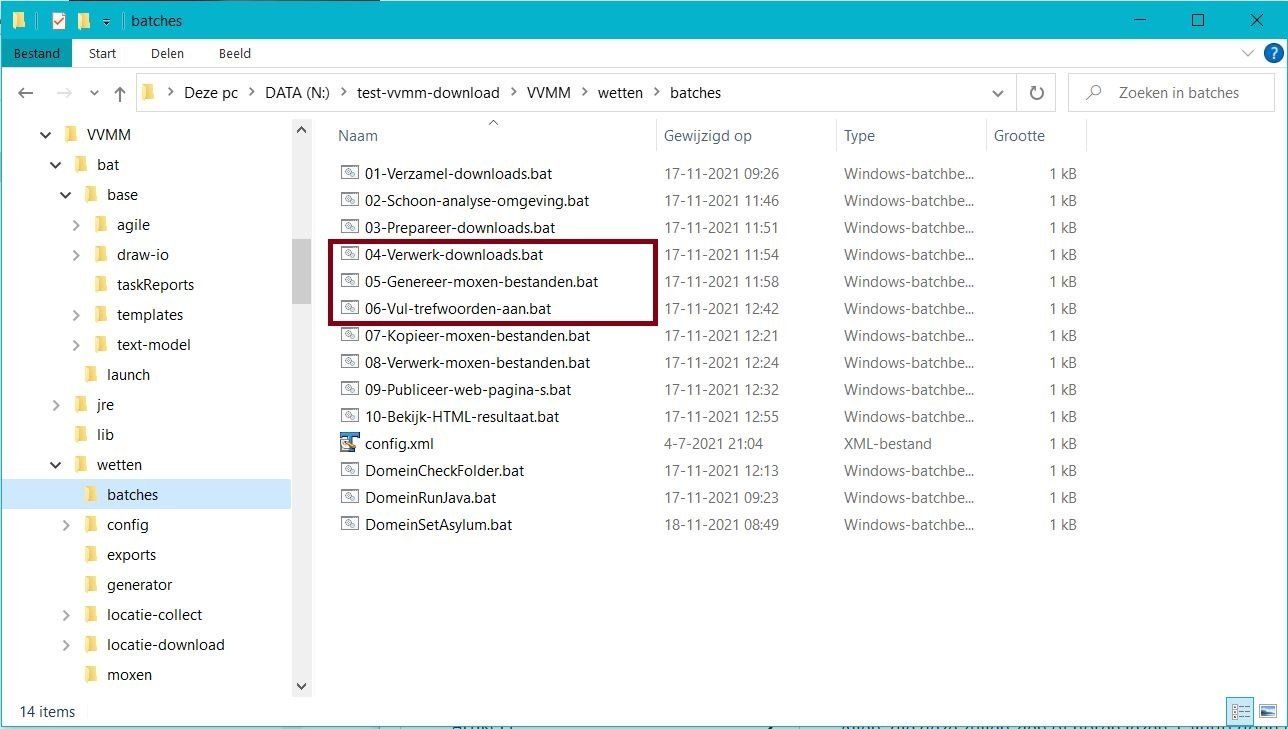
Task: Click the 04-Verwerk-downloads.bat file icon
Action: click(349, 254)
